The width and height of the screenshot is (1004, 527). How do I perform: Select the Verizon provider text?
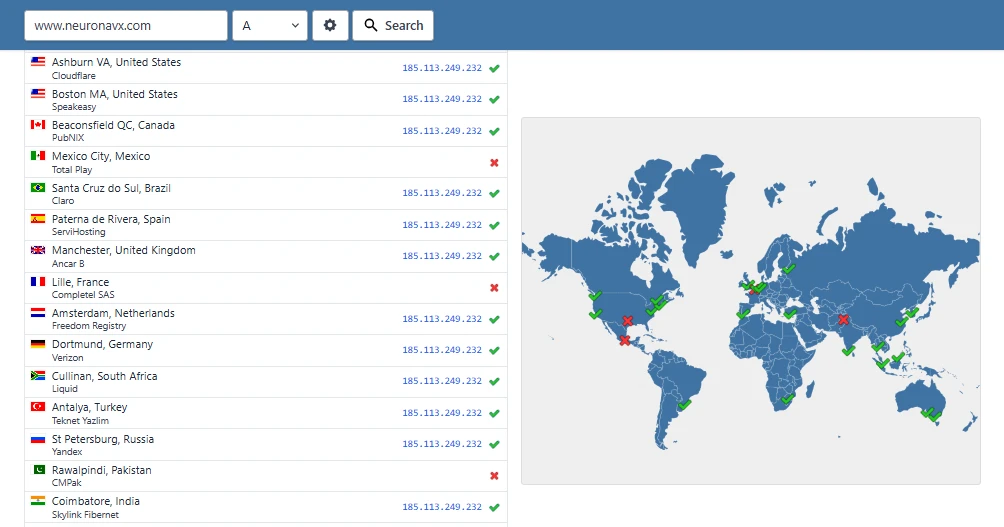coord(68,357)
